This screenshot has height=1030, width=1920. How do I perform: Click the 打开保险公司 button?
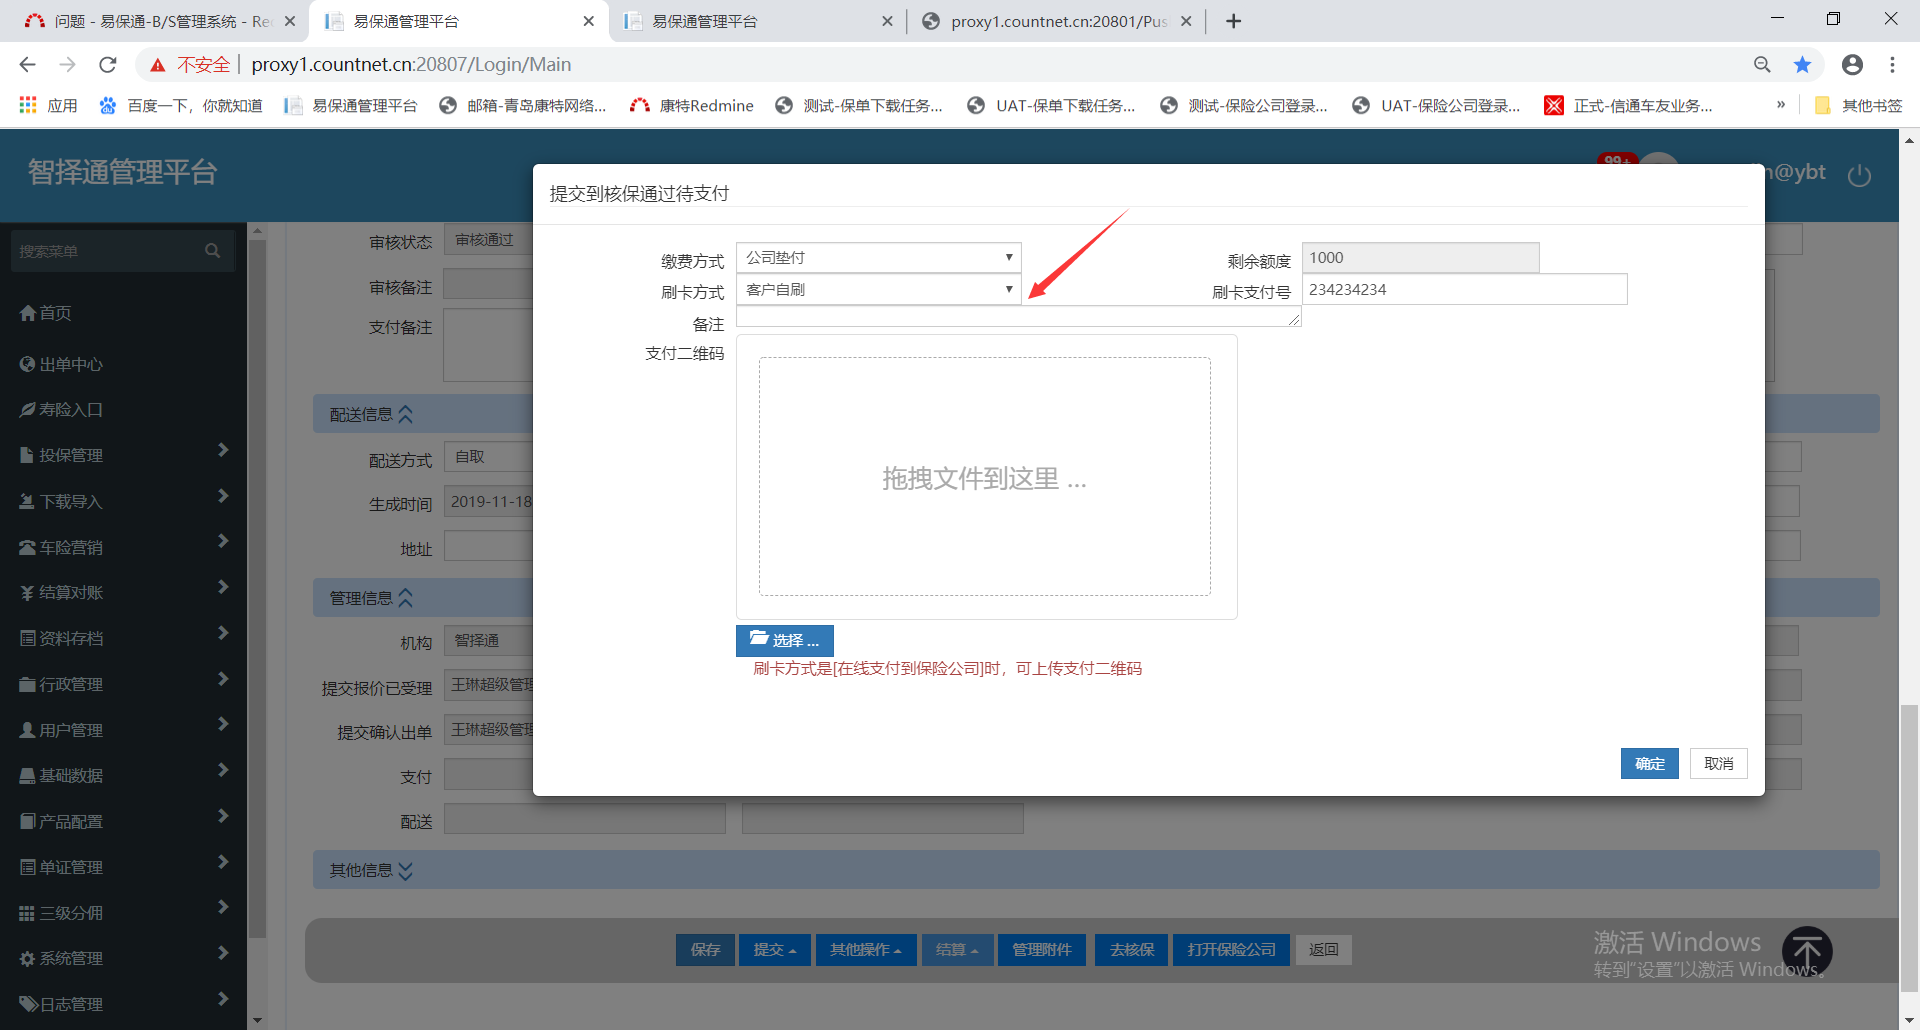click(1232, 949)
